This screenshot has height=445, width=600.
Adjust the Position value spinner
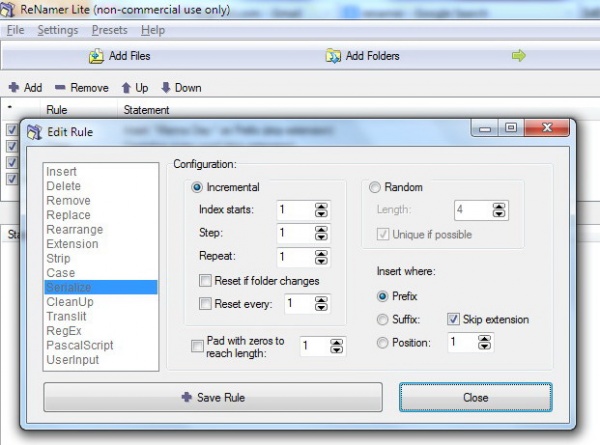coord(484,342)
